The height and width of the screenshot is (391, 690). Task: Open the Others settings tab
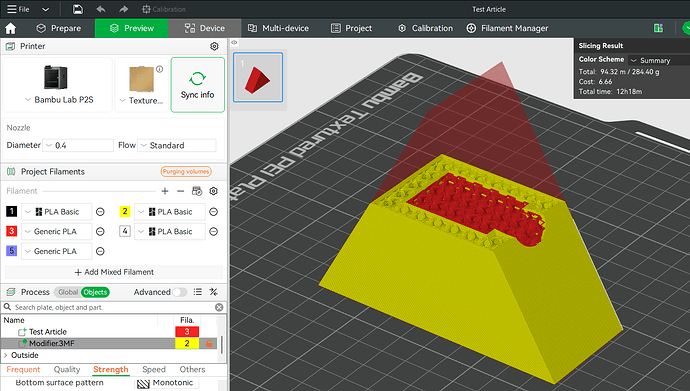[192, 369]
